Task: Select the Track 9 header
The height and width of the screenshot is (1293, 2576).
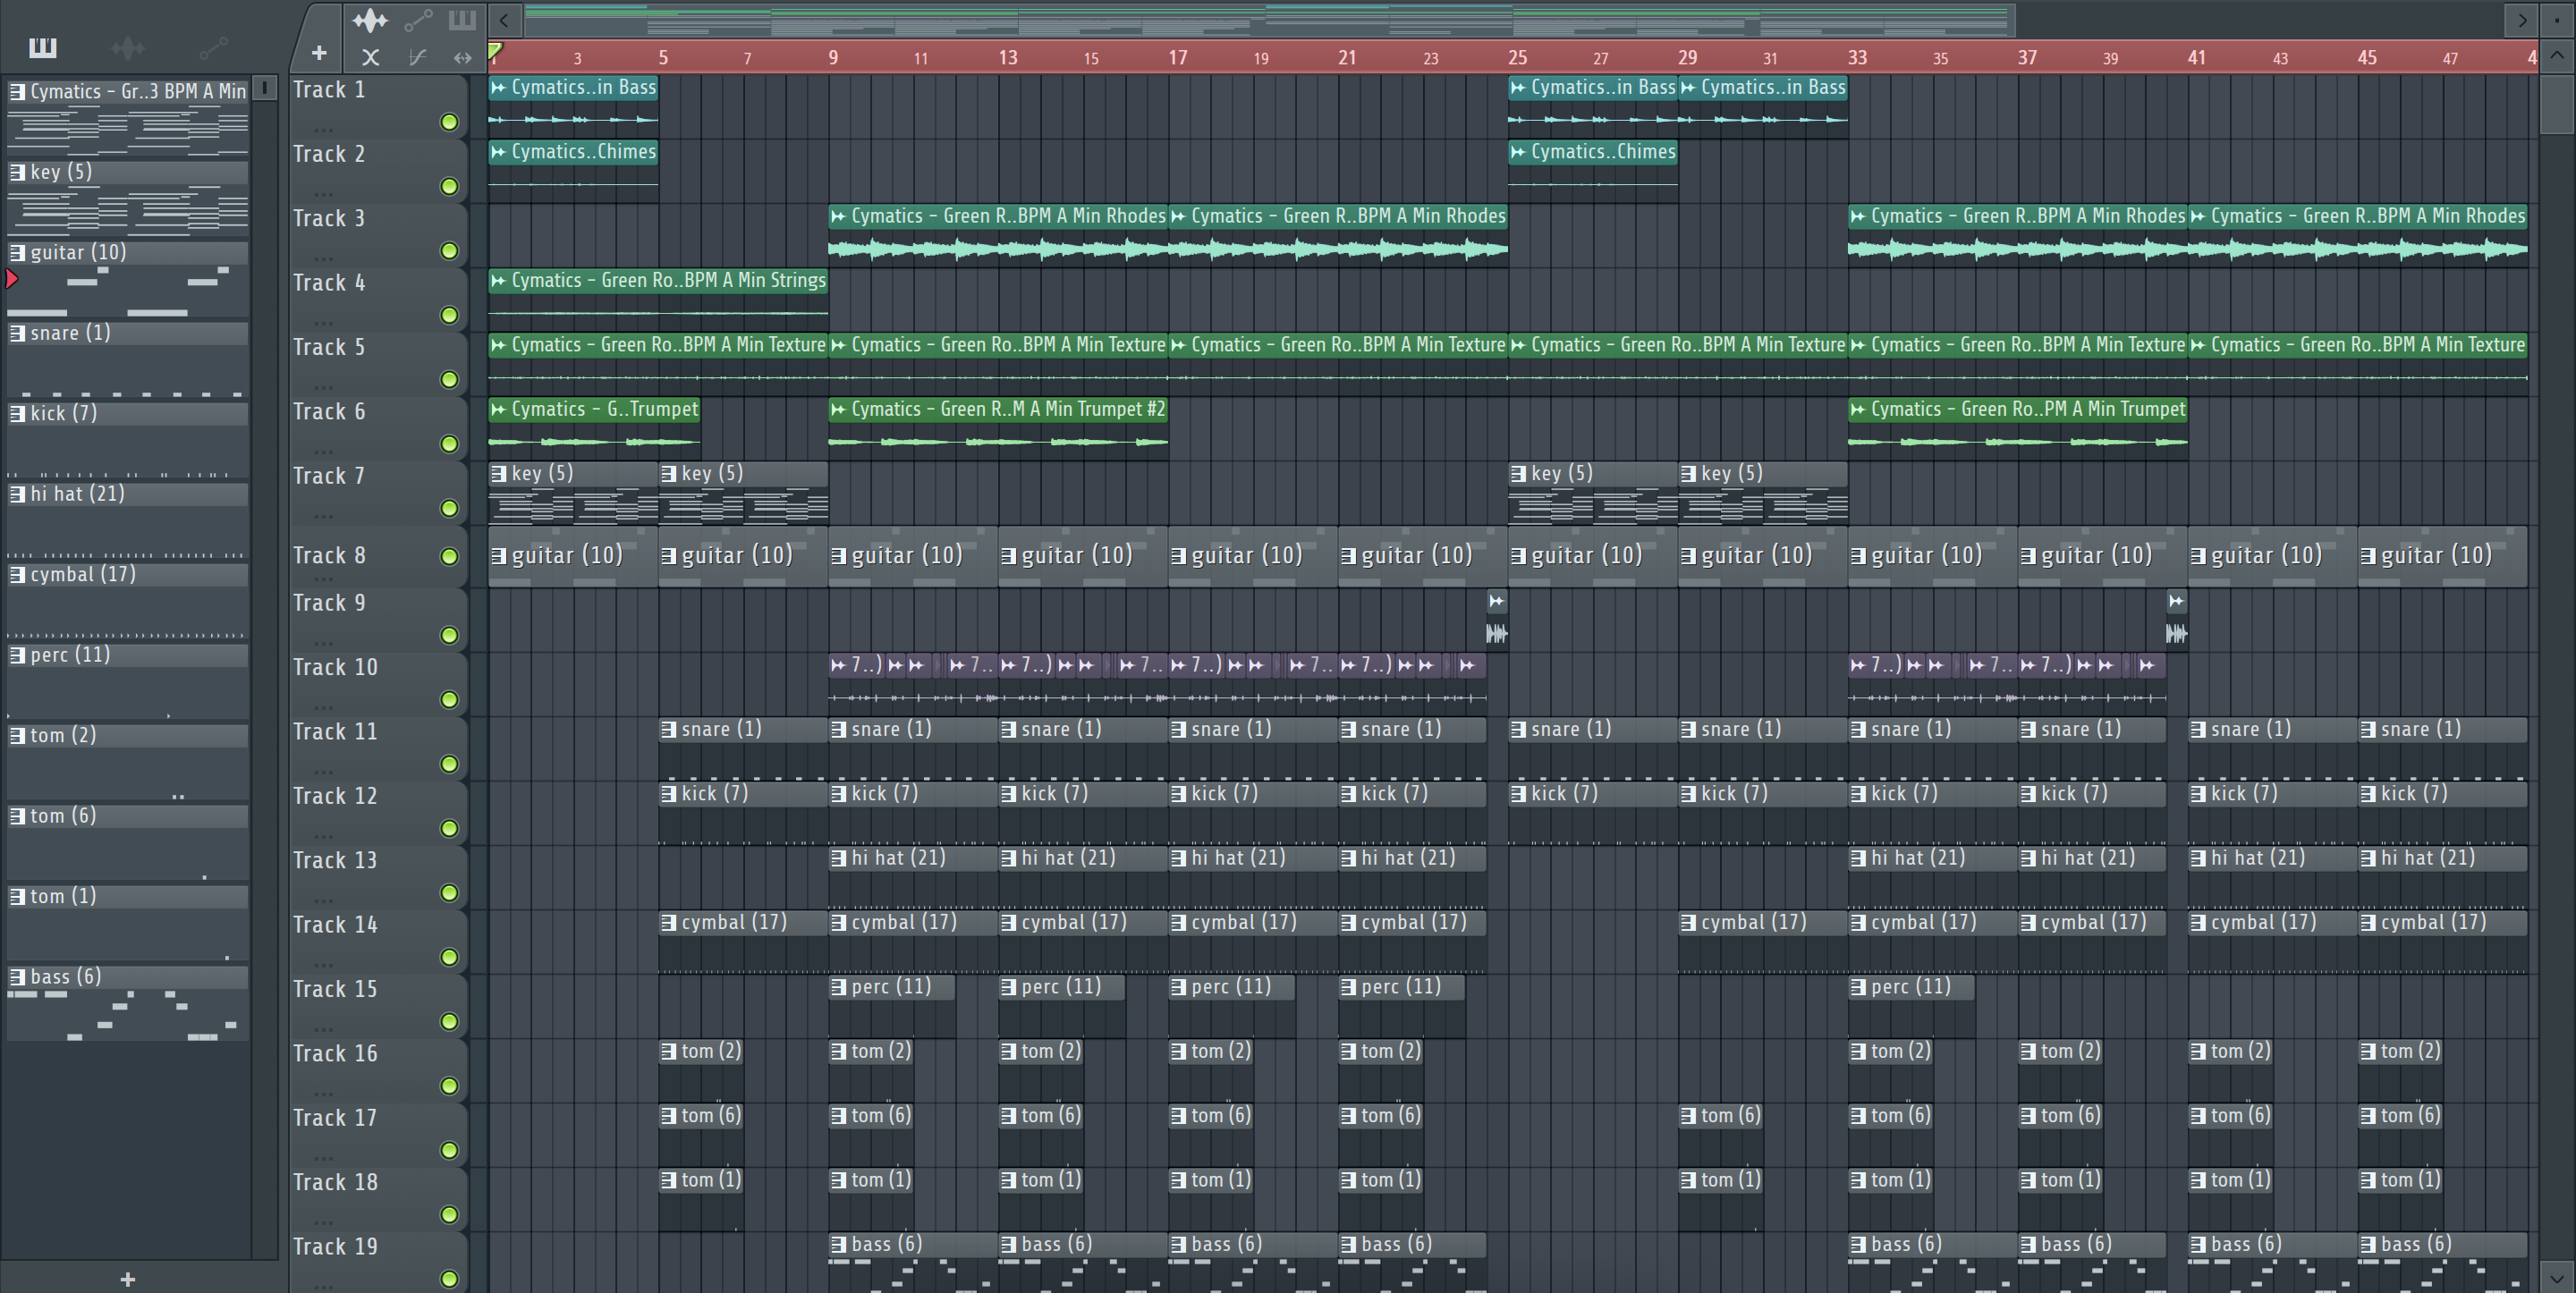Action: pos(378,620)
